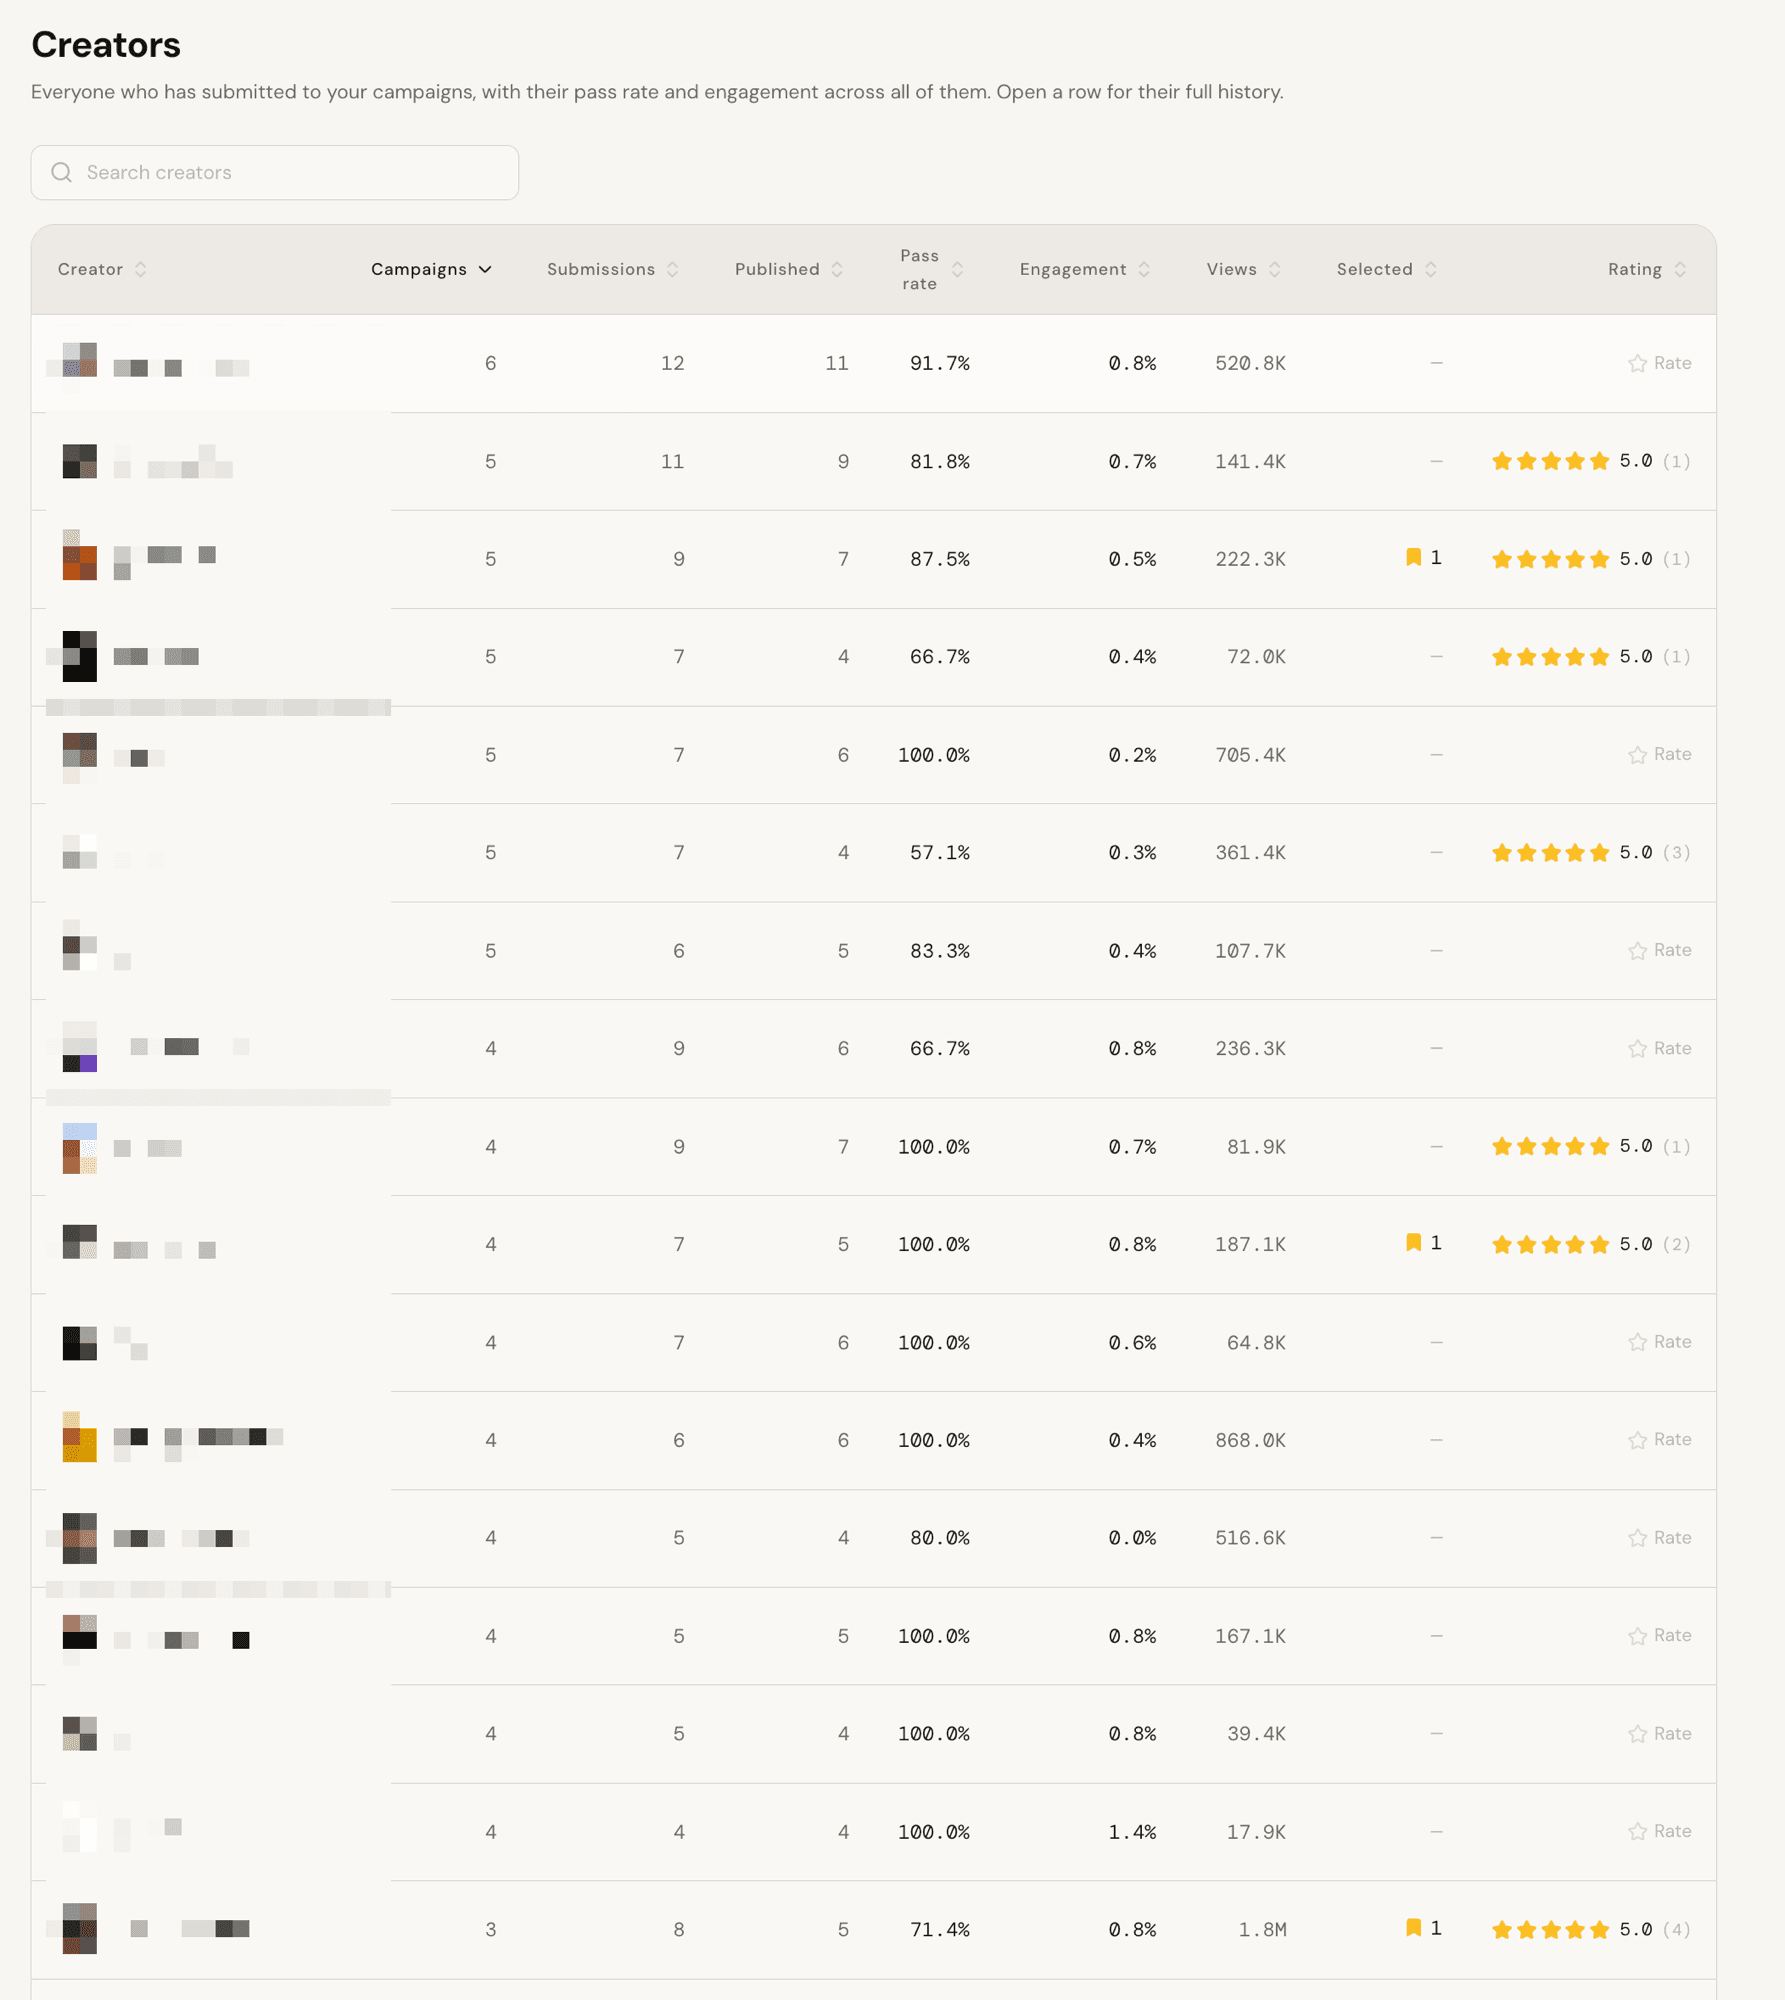This screenshot has height=2000, width=1785.
Task: Click the 81.8% pass rate cell
Action: click(940, 461)
